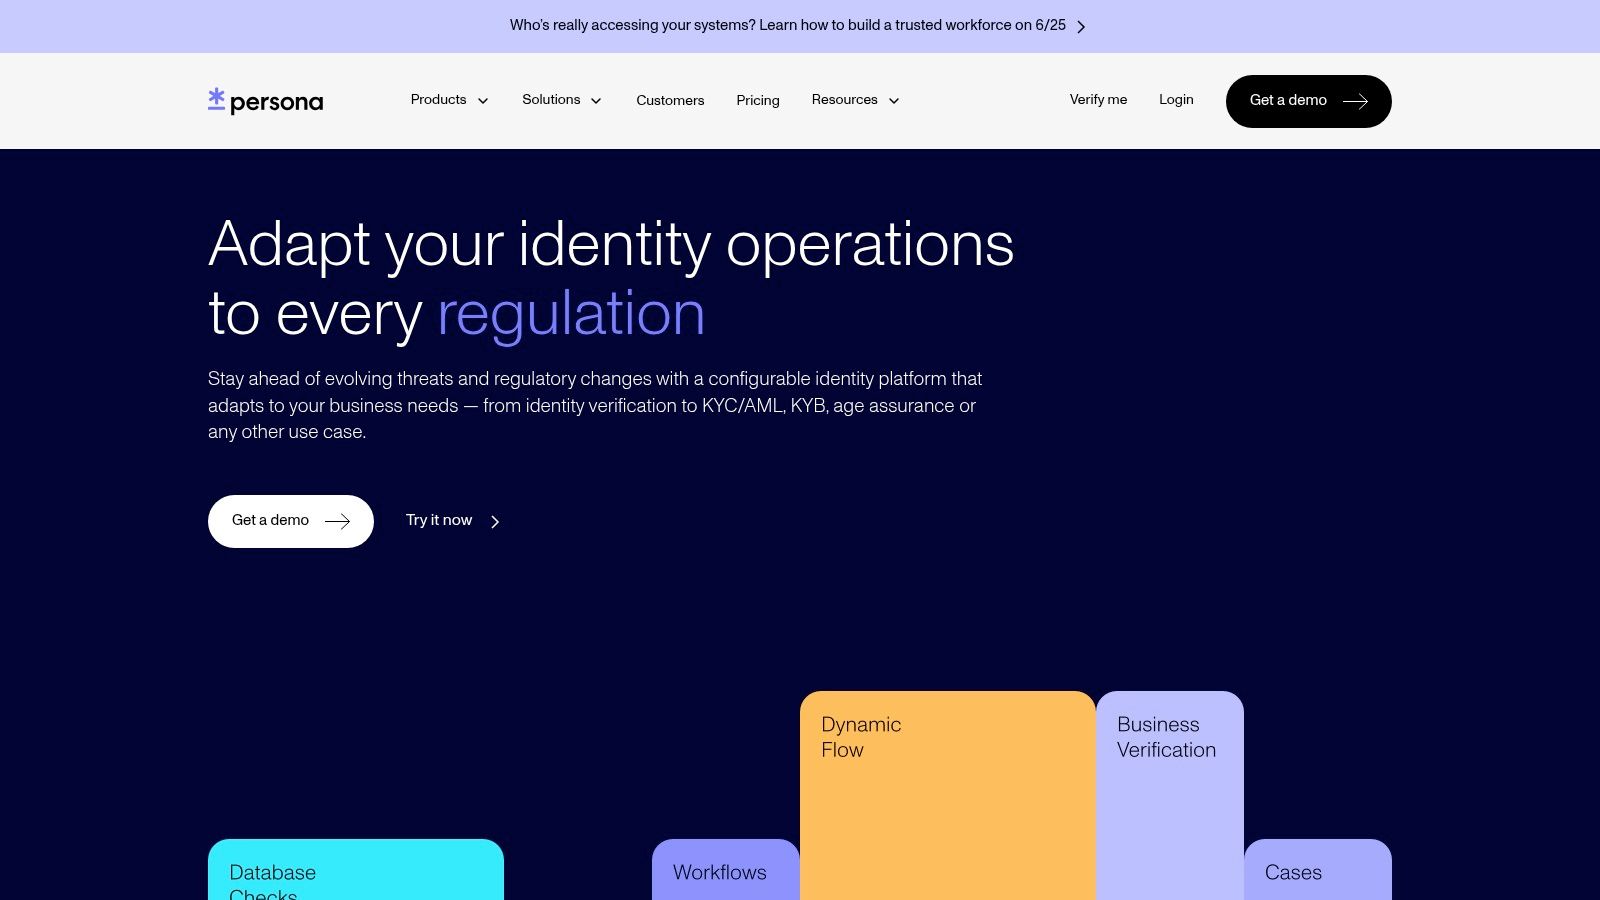Go to the Customers page
1600x900 pixels.
tap(670, 100)
